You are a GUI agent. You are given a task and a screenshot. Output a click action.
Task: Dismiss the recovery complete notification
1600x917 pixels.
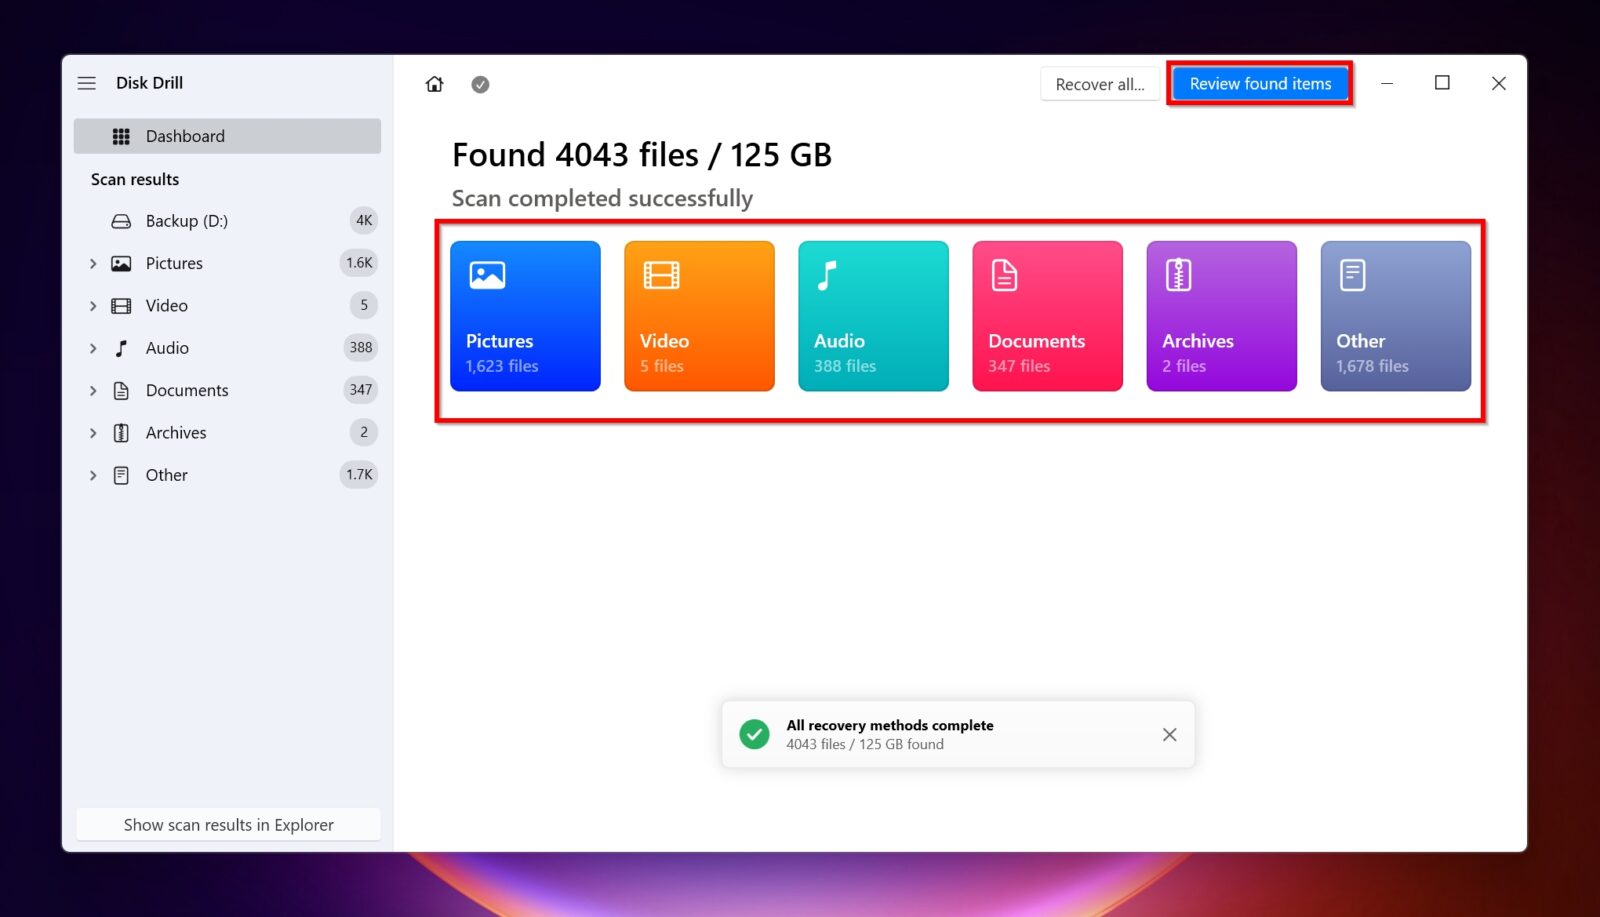click(1169, 734)
